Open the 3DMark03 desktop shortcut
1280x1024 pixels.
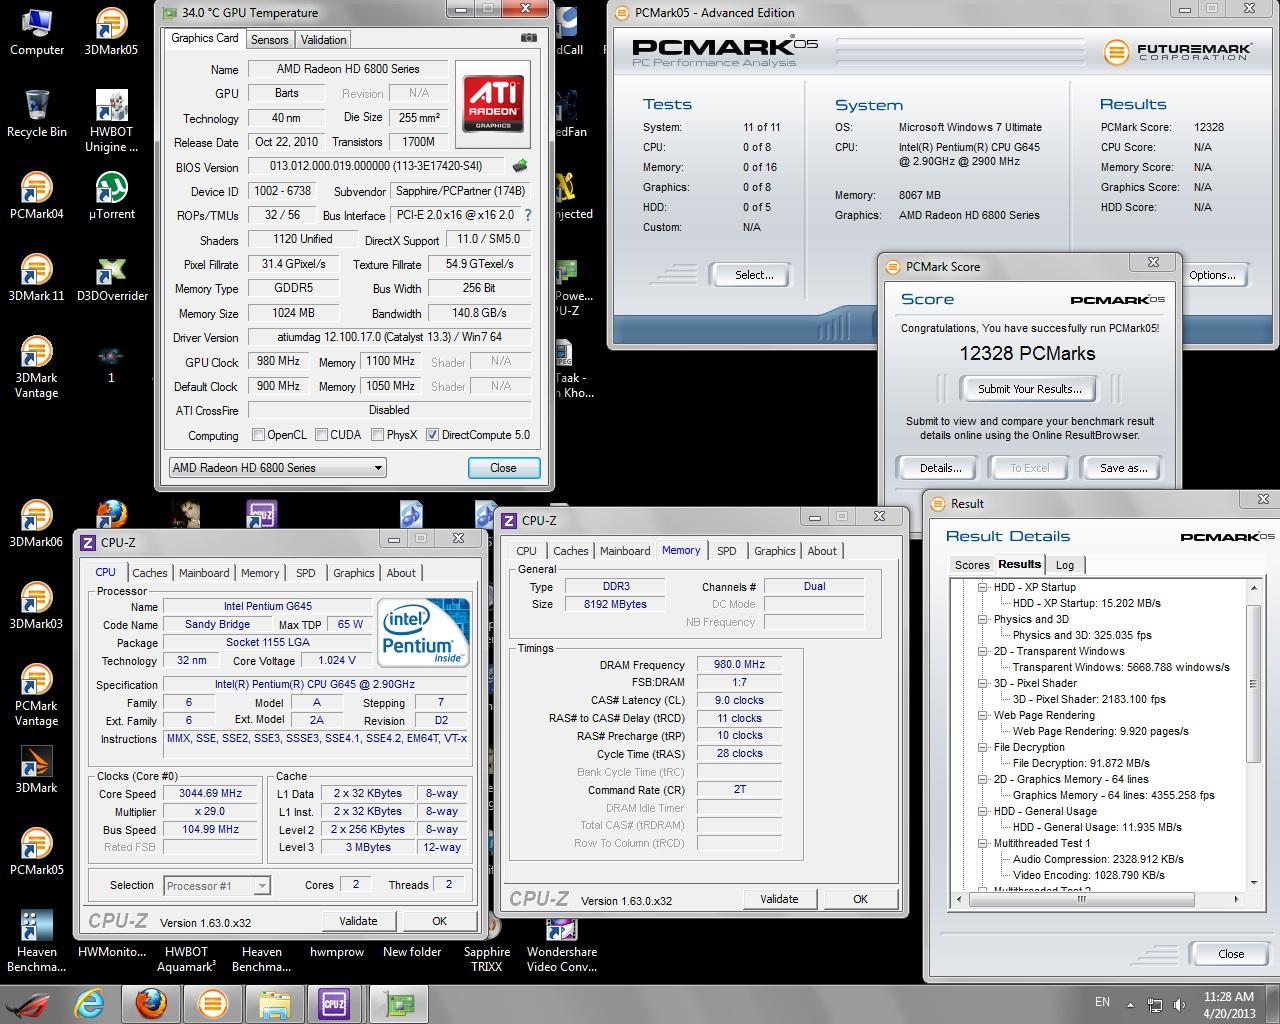tap(37, 605)
